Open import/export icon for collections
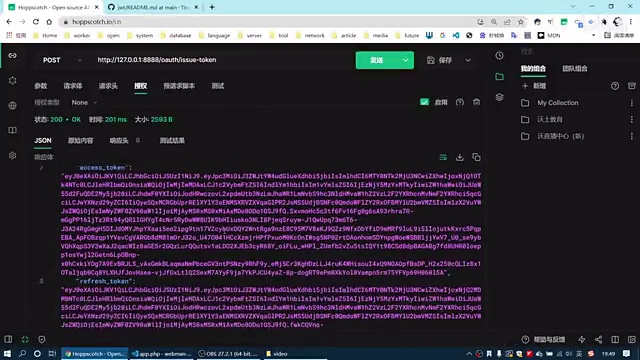640x360 pixels. click(631, 86)
